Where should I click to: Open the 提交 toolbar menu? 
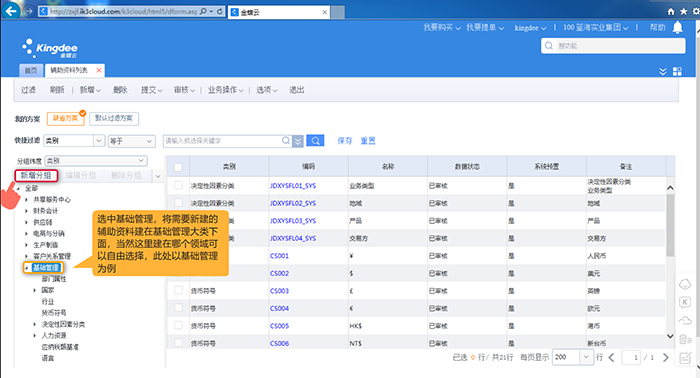(151, 90)
